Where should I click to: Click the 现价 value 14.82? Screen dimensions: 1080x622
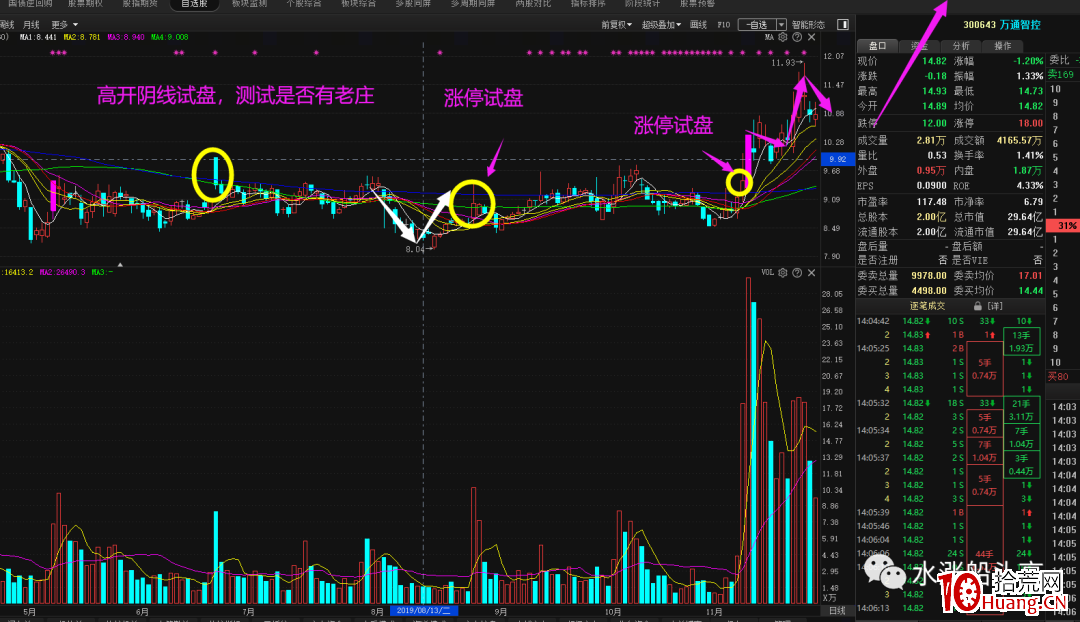pos(935,61)
